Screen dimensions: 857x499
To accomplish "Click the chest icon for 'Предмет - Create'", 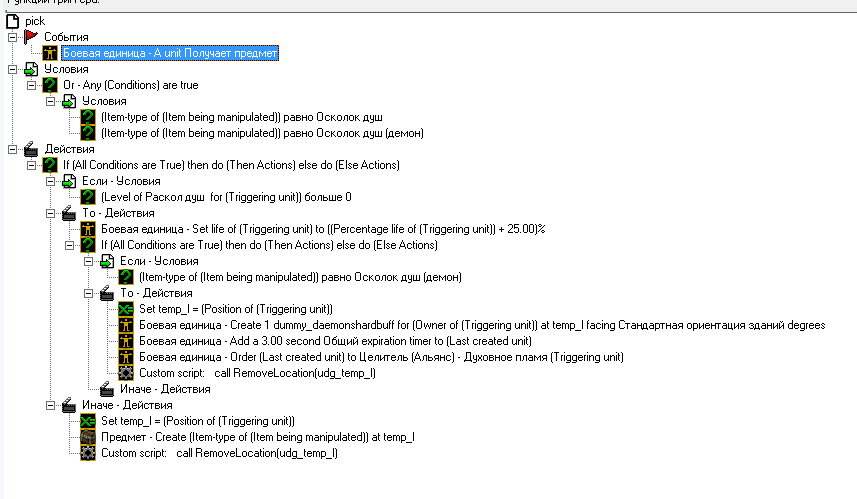I will [x=88, y=437].
